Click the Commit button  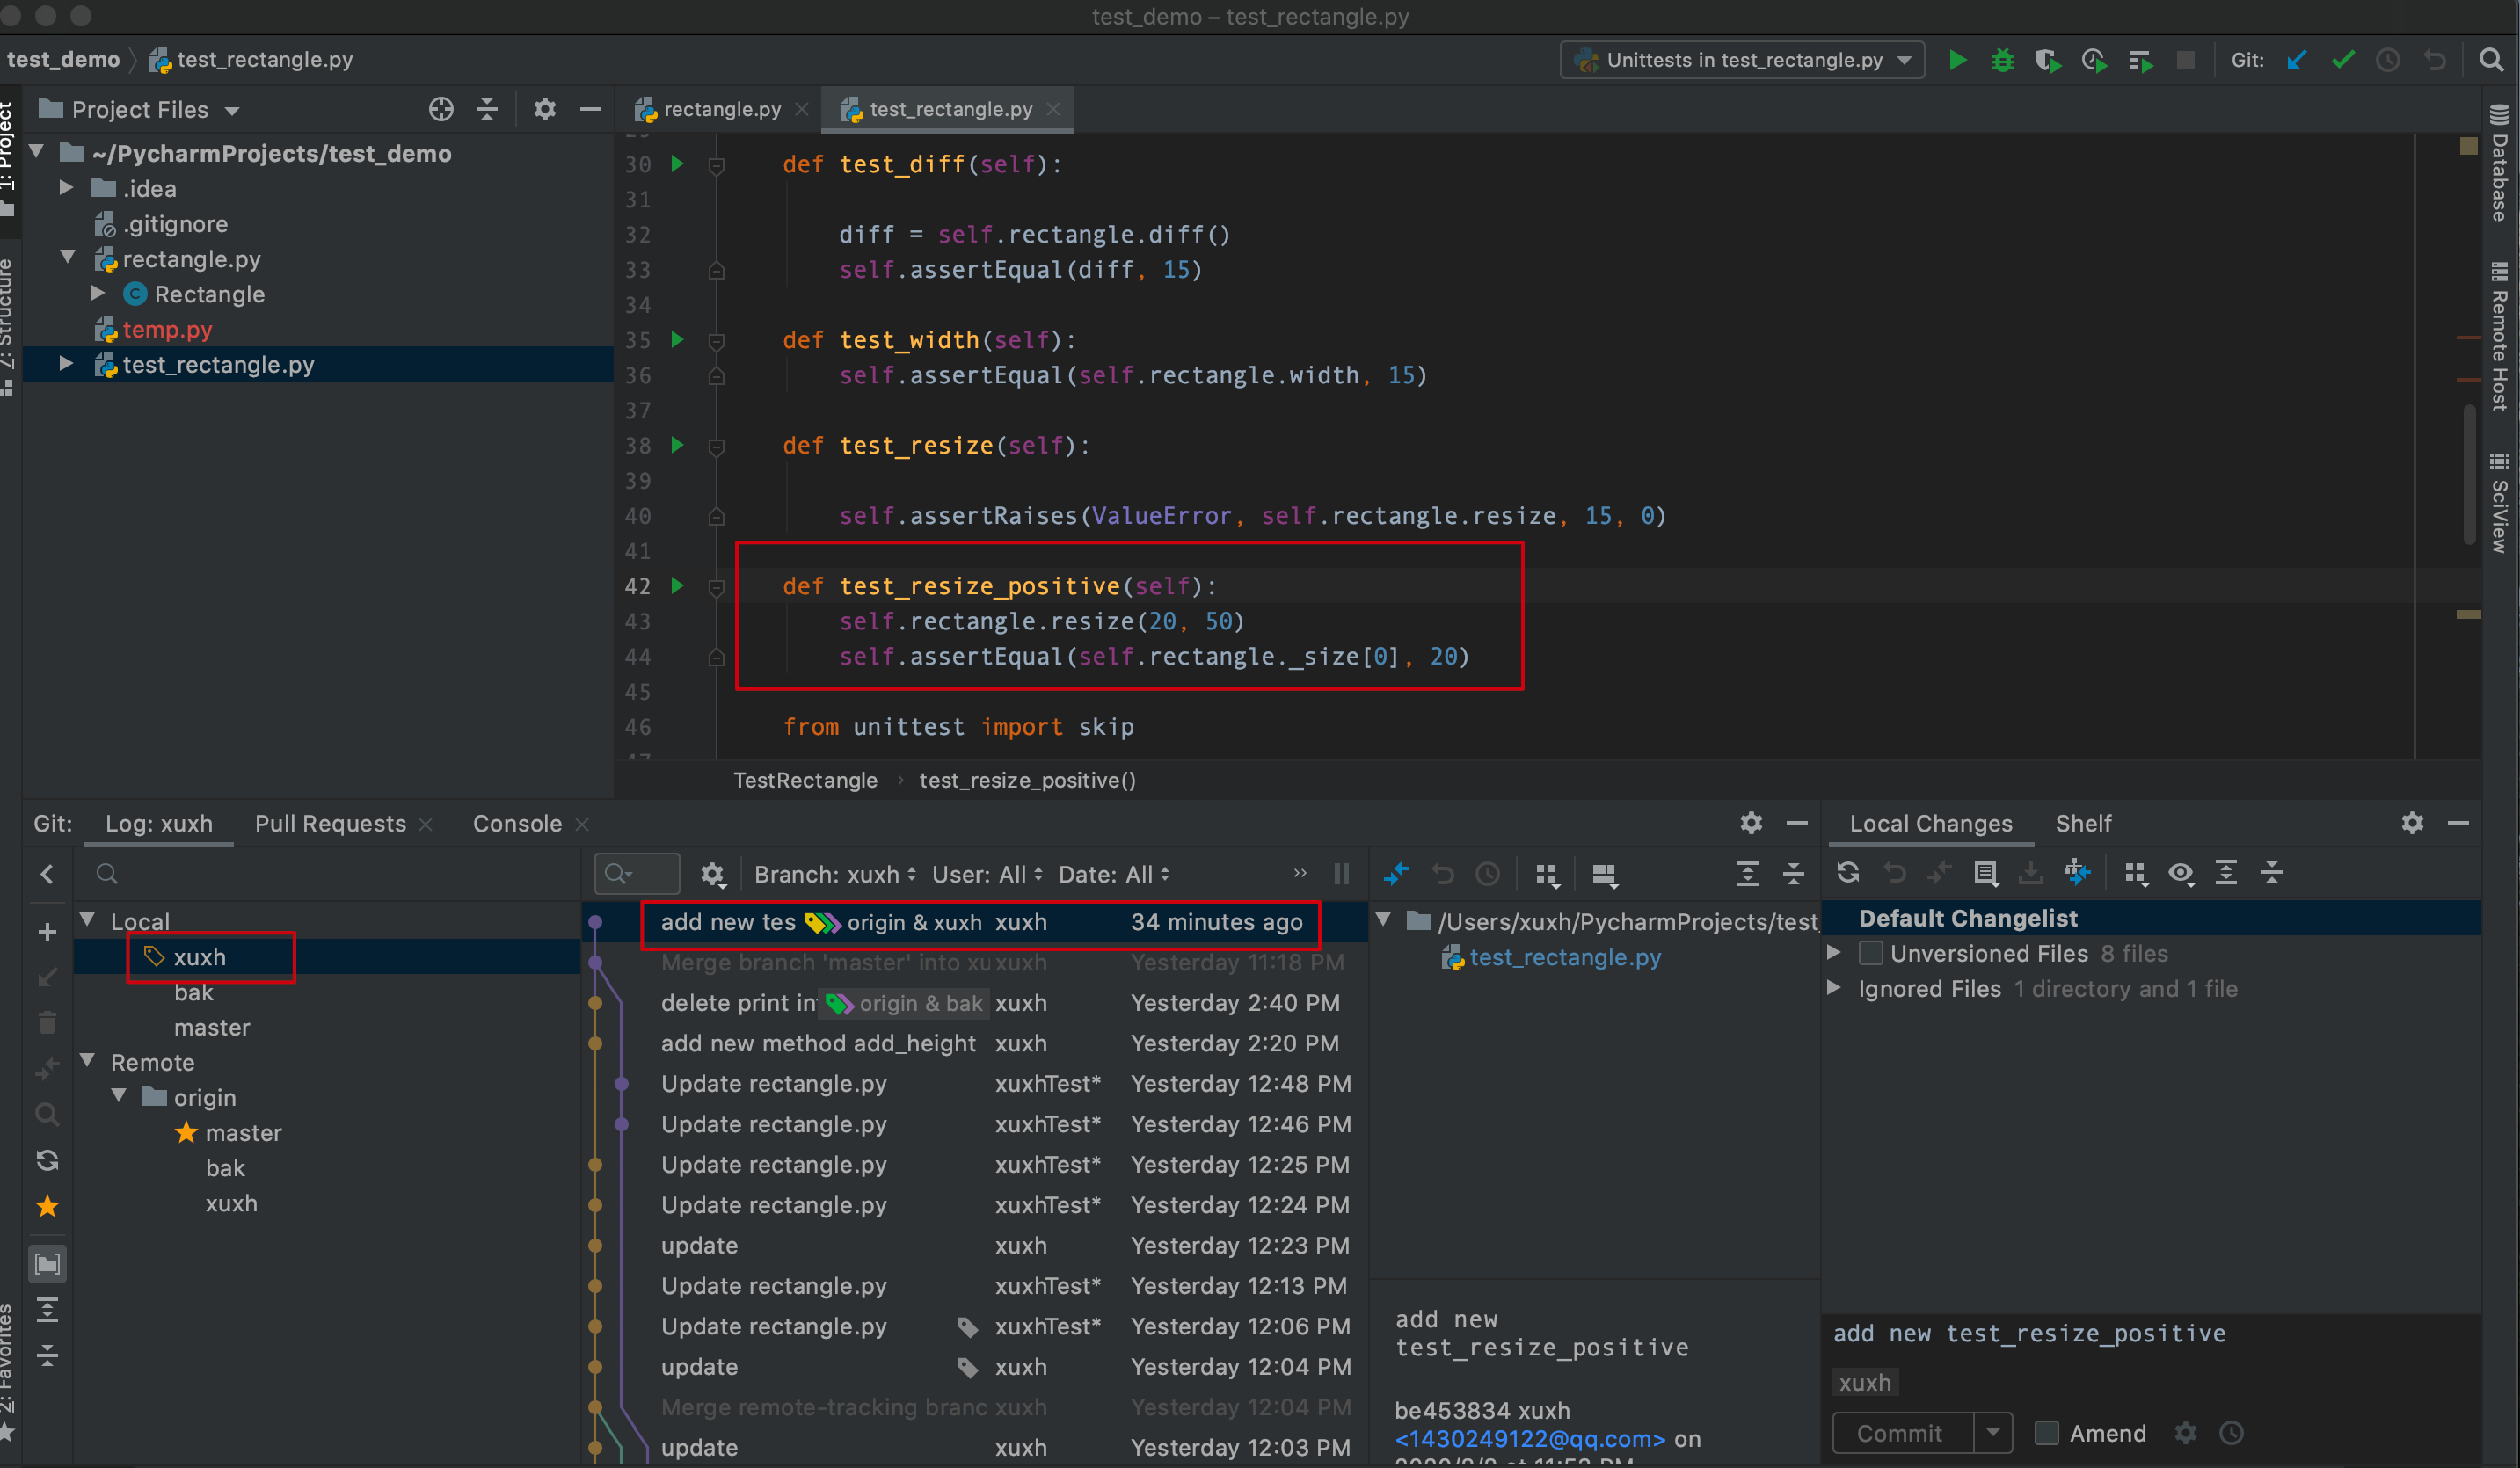[1900, 1433]
